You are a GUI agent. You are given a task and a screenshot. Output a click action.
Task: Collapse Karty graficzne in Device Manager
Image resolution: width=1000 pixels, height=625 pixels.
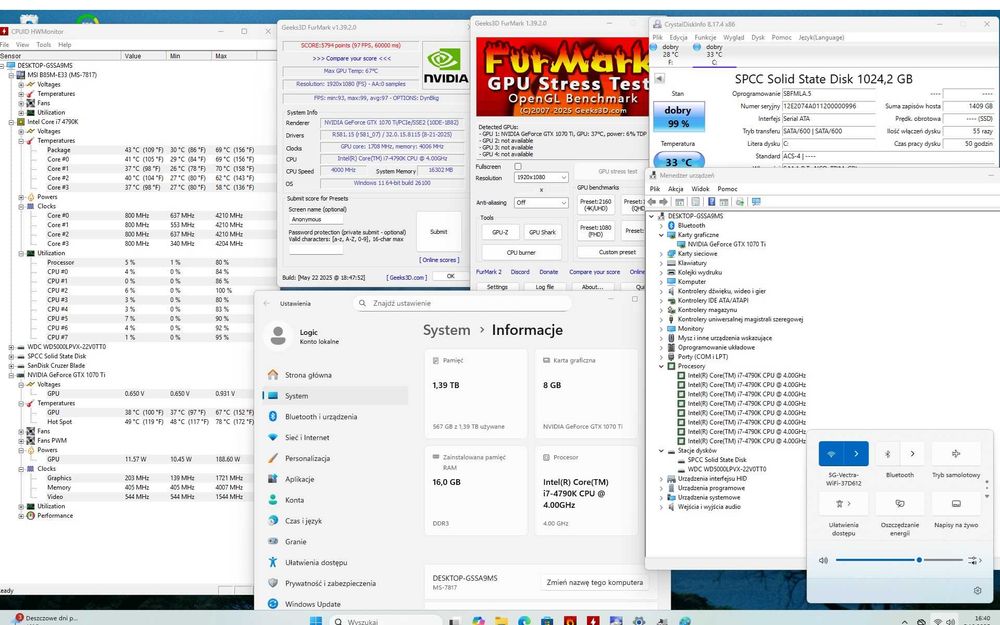point(661,235)
